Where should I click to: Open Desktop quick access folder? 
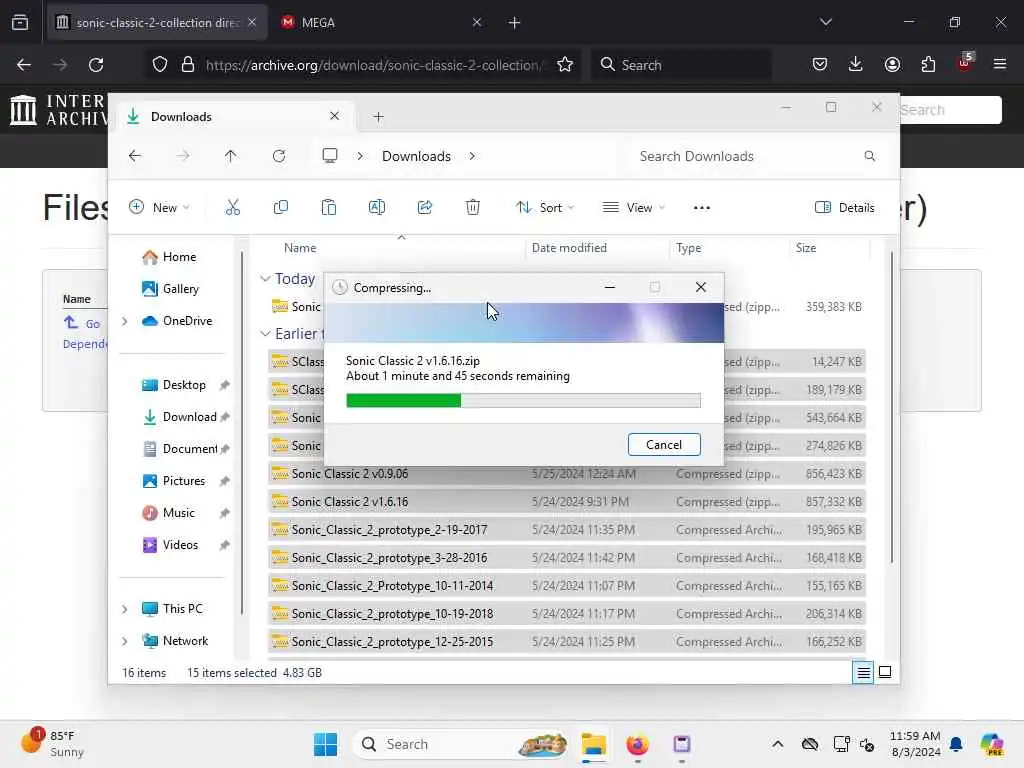click(x=174, y=385)
